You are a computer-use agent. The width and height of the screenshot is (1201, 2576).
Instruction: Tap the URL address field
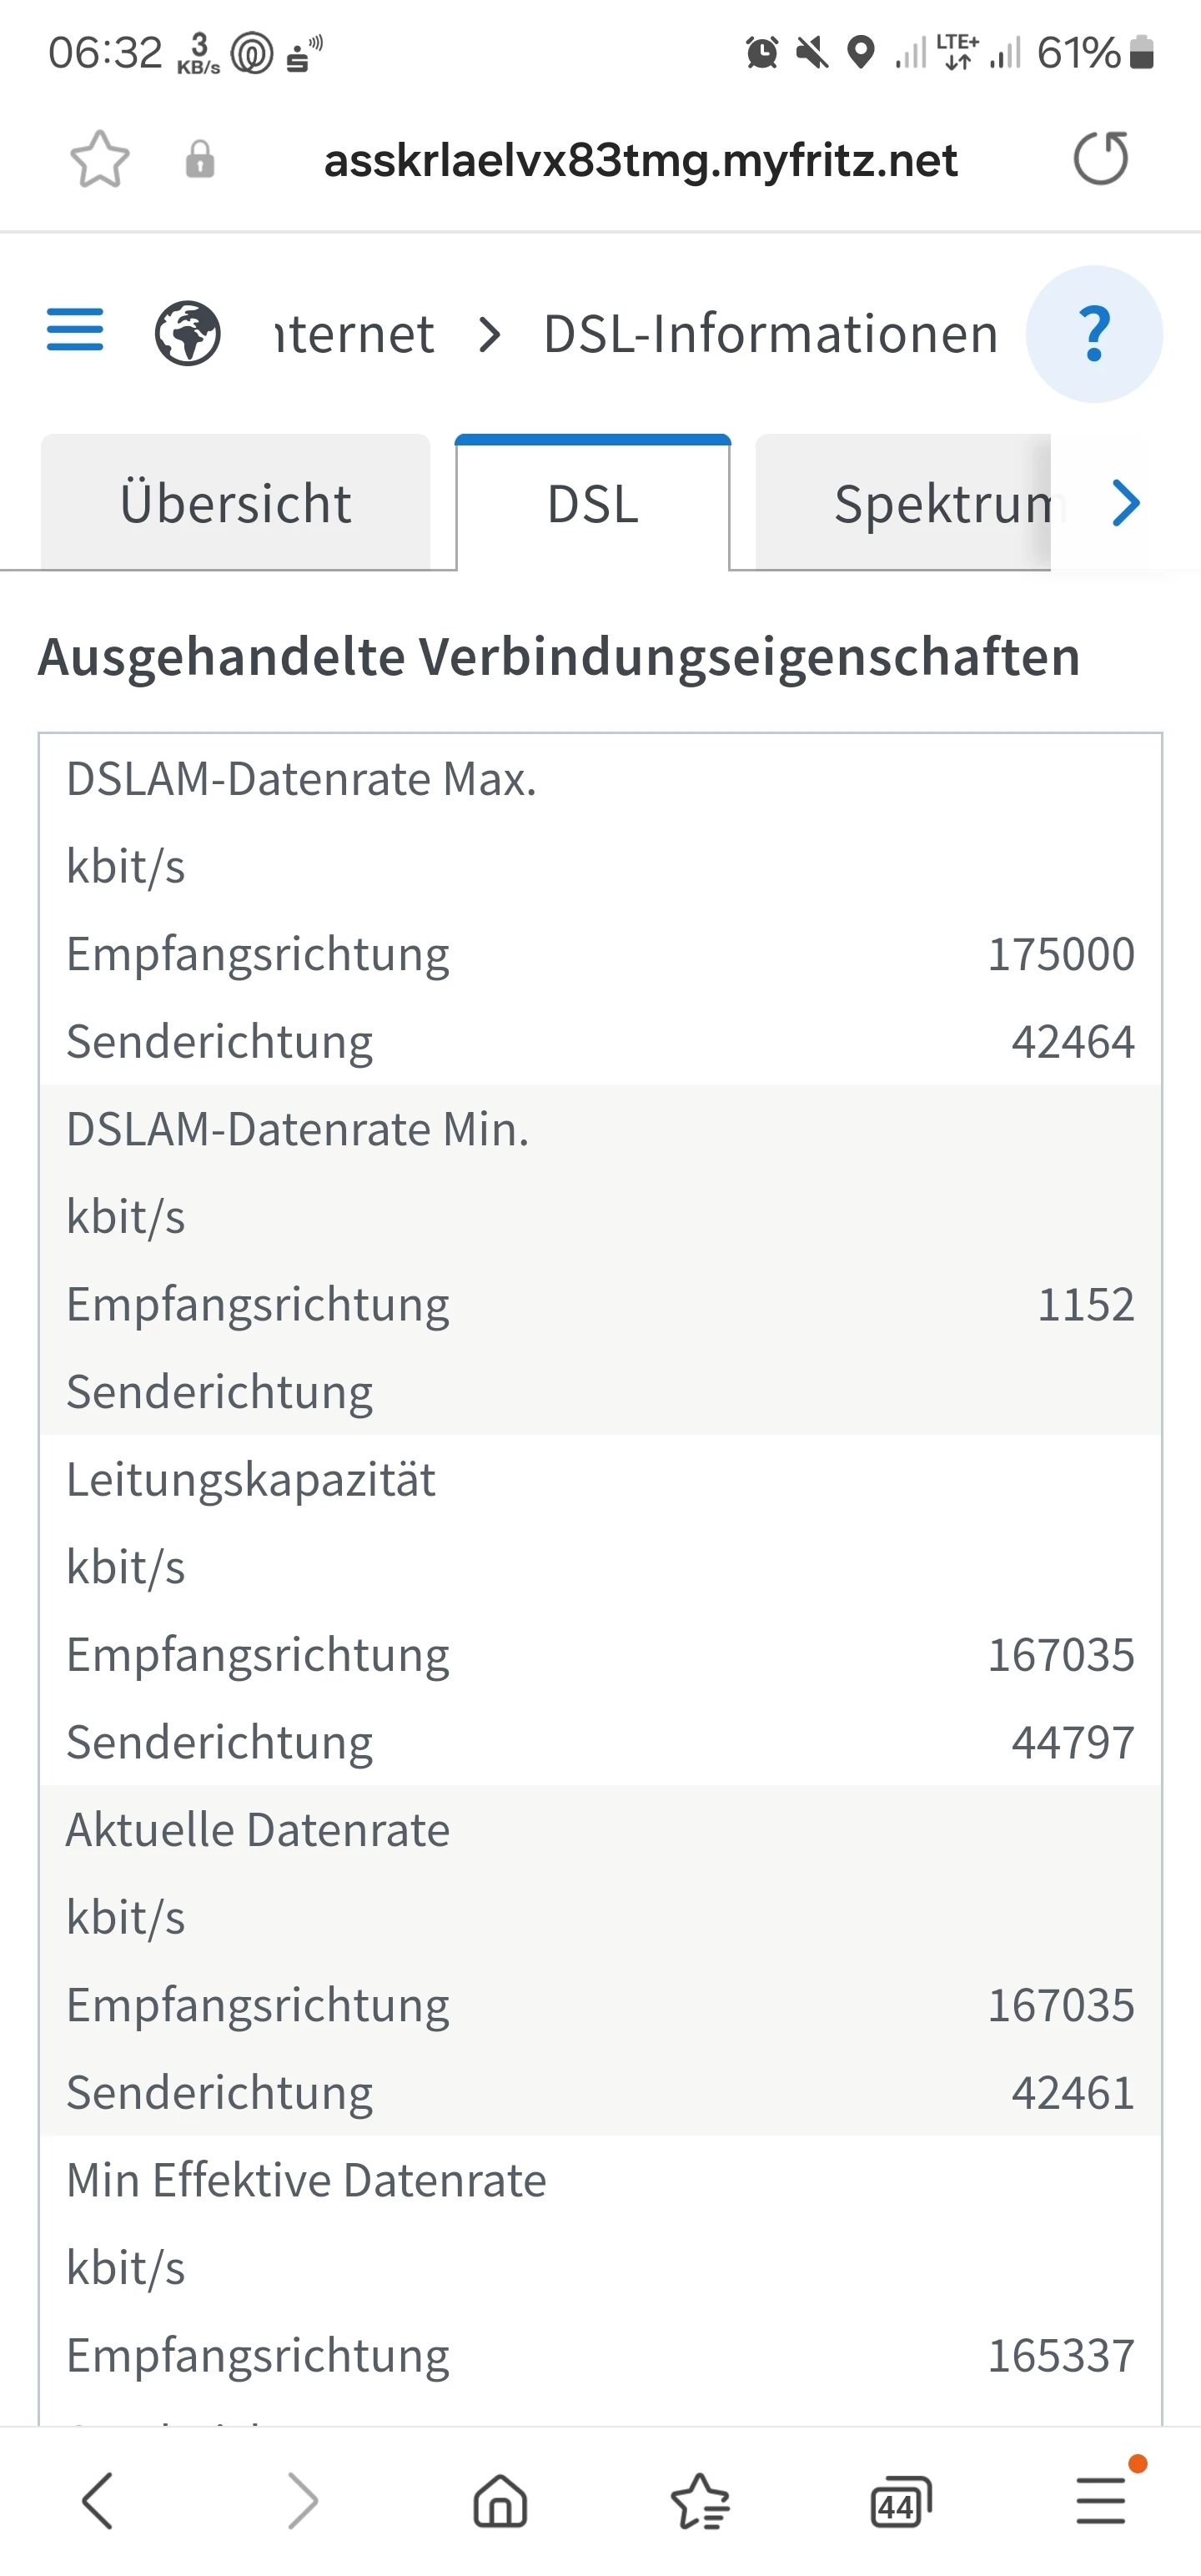pyautogui.click(x=640, y=160)
